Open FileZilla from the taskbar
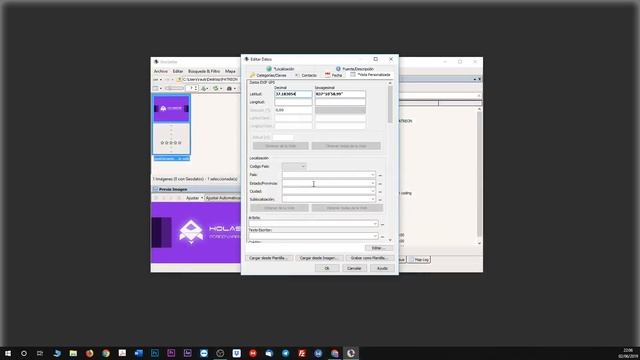 302,353
